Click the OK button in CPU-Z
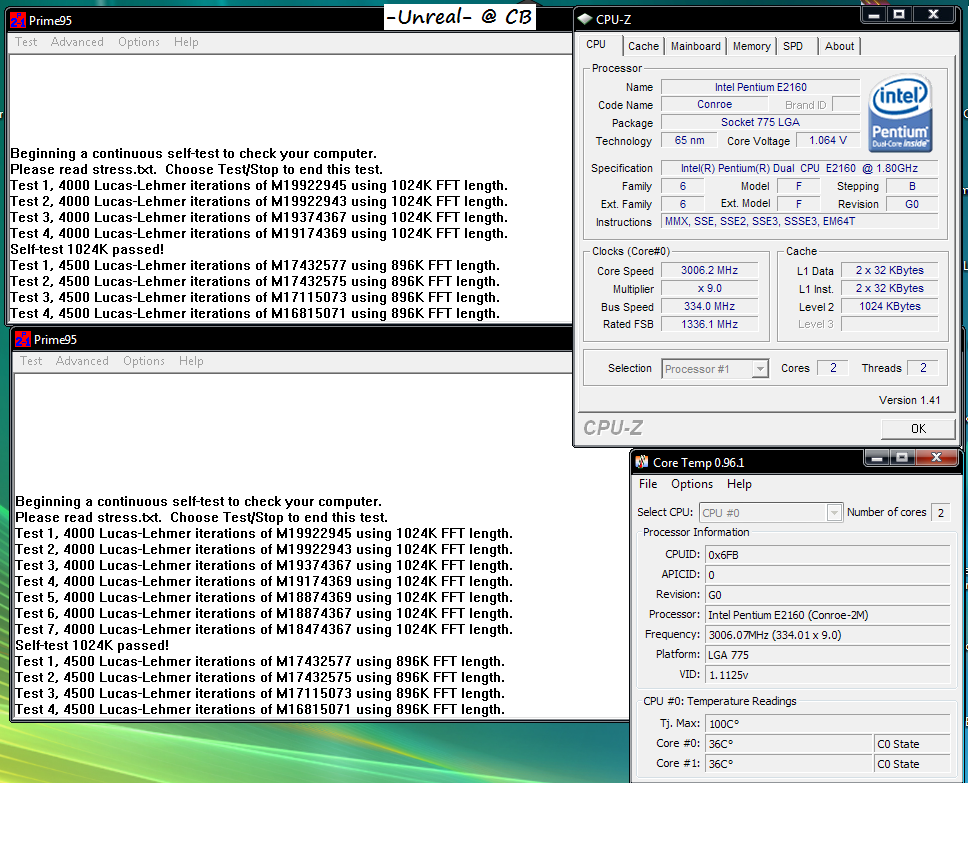Screen dimensions: 969x842 (x=918, y=428)
